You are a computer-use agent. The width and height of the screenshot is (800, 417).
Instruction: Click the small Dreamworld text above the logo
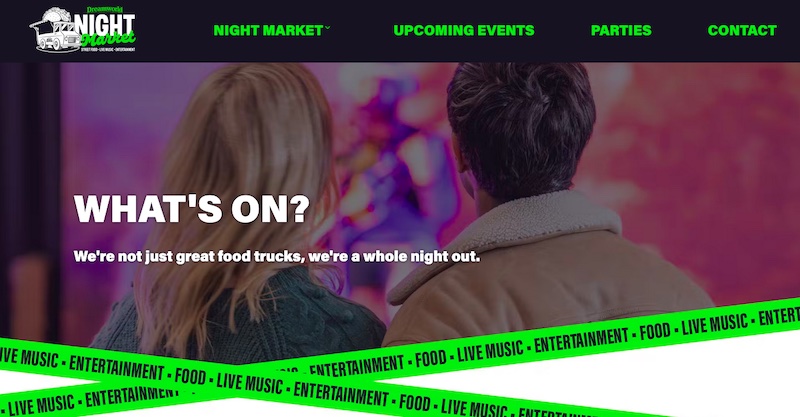(105, 9)
